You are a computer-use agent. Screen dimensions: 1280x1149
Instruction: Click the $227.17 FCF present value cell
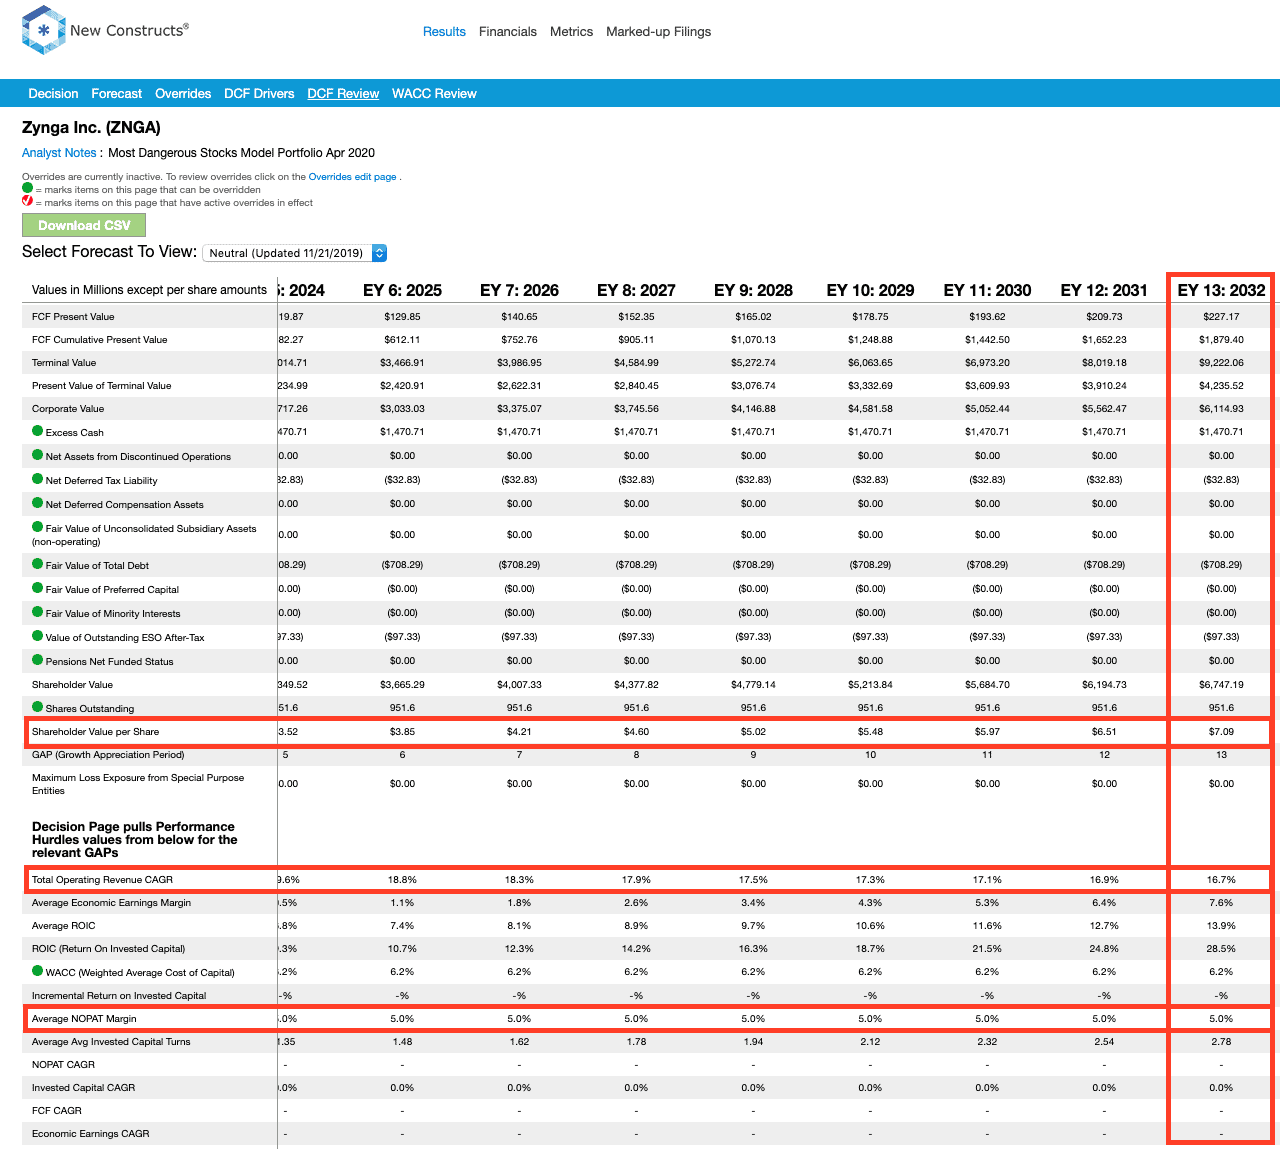[x=1221, y=317]
